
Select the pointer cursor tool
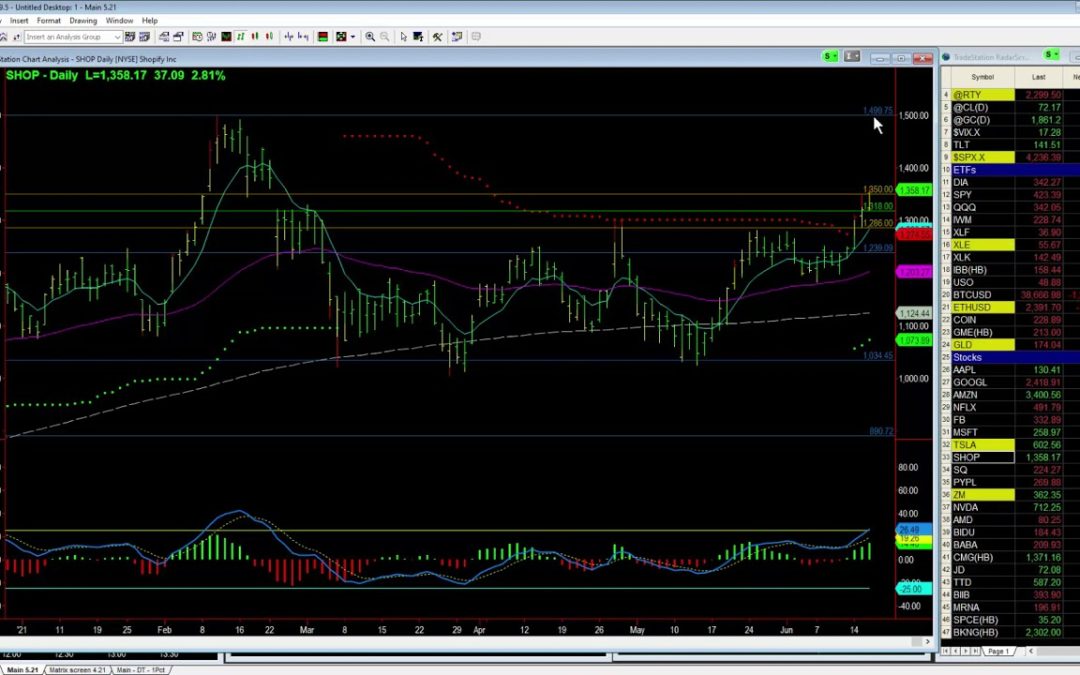click(x=404, y=37)
